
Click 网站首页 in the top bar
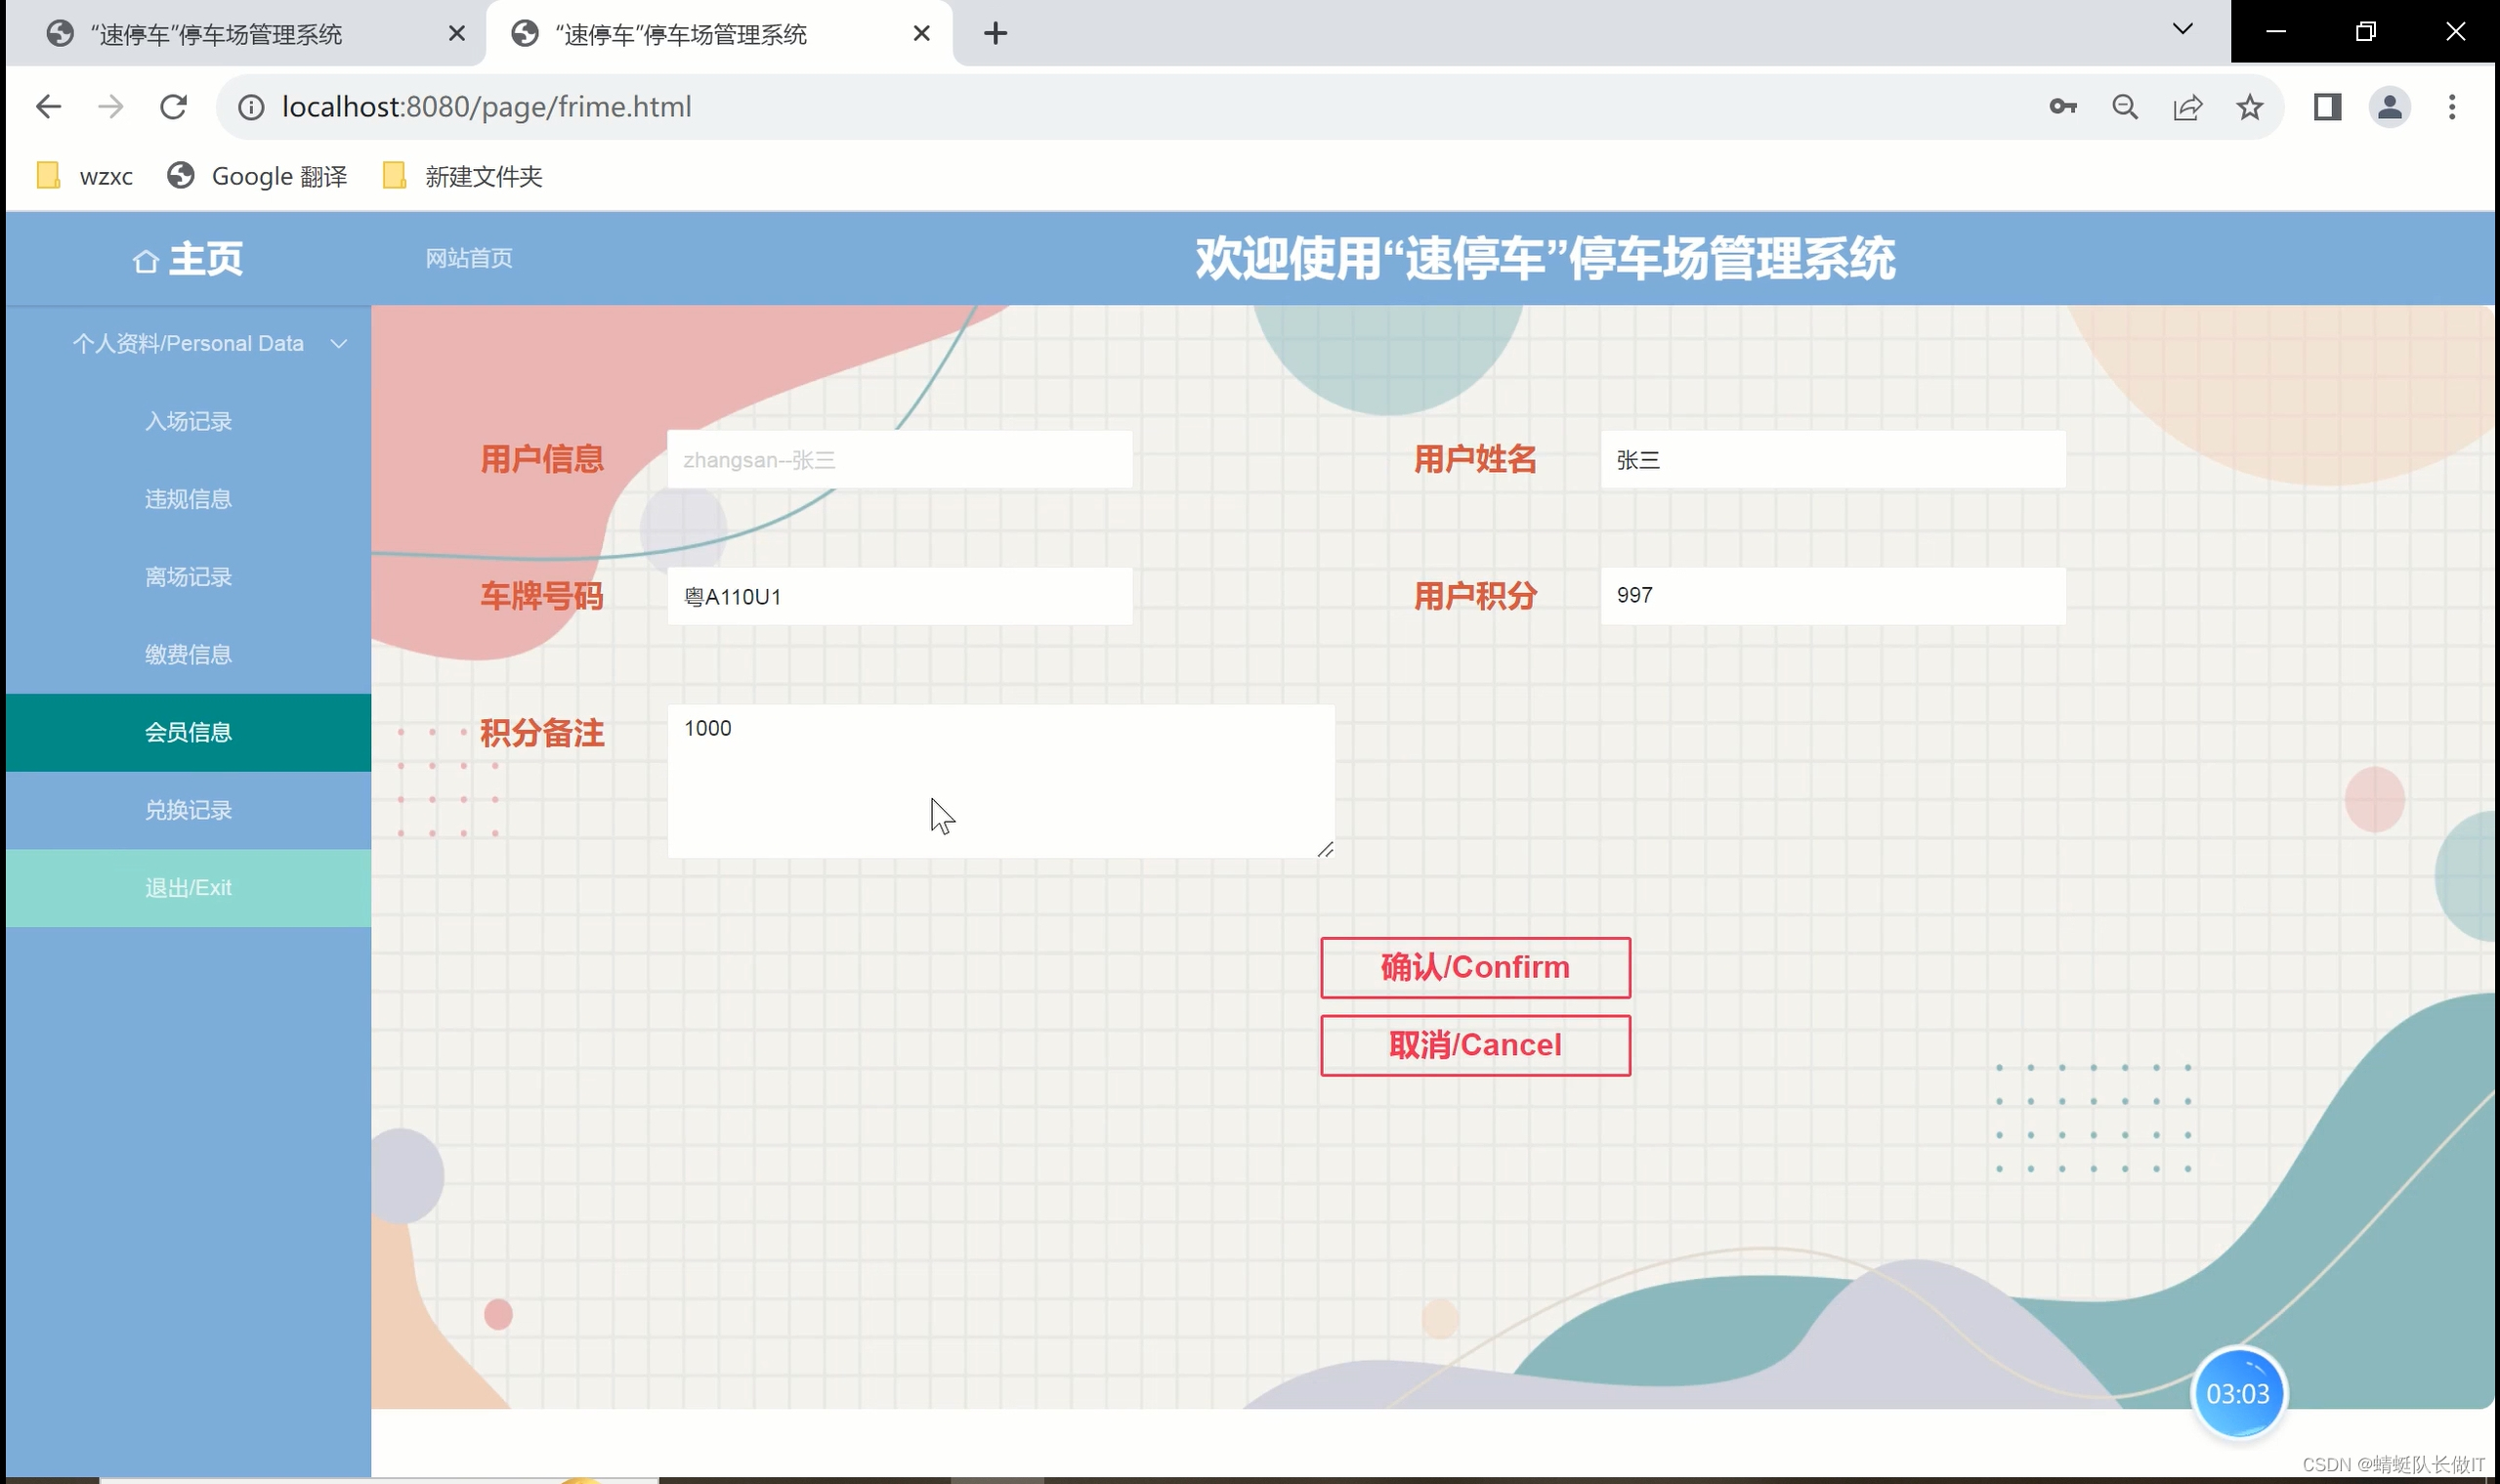pyautogui.click(x=469, y=258)
